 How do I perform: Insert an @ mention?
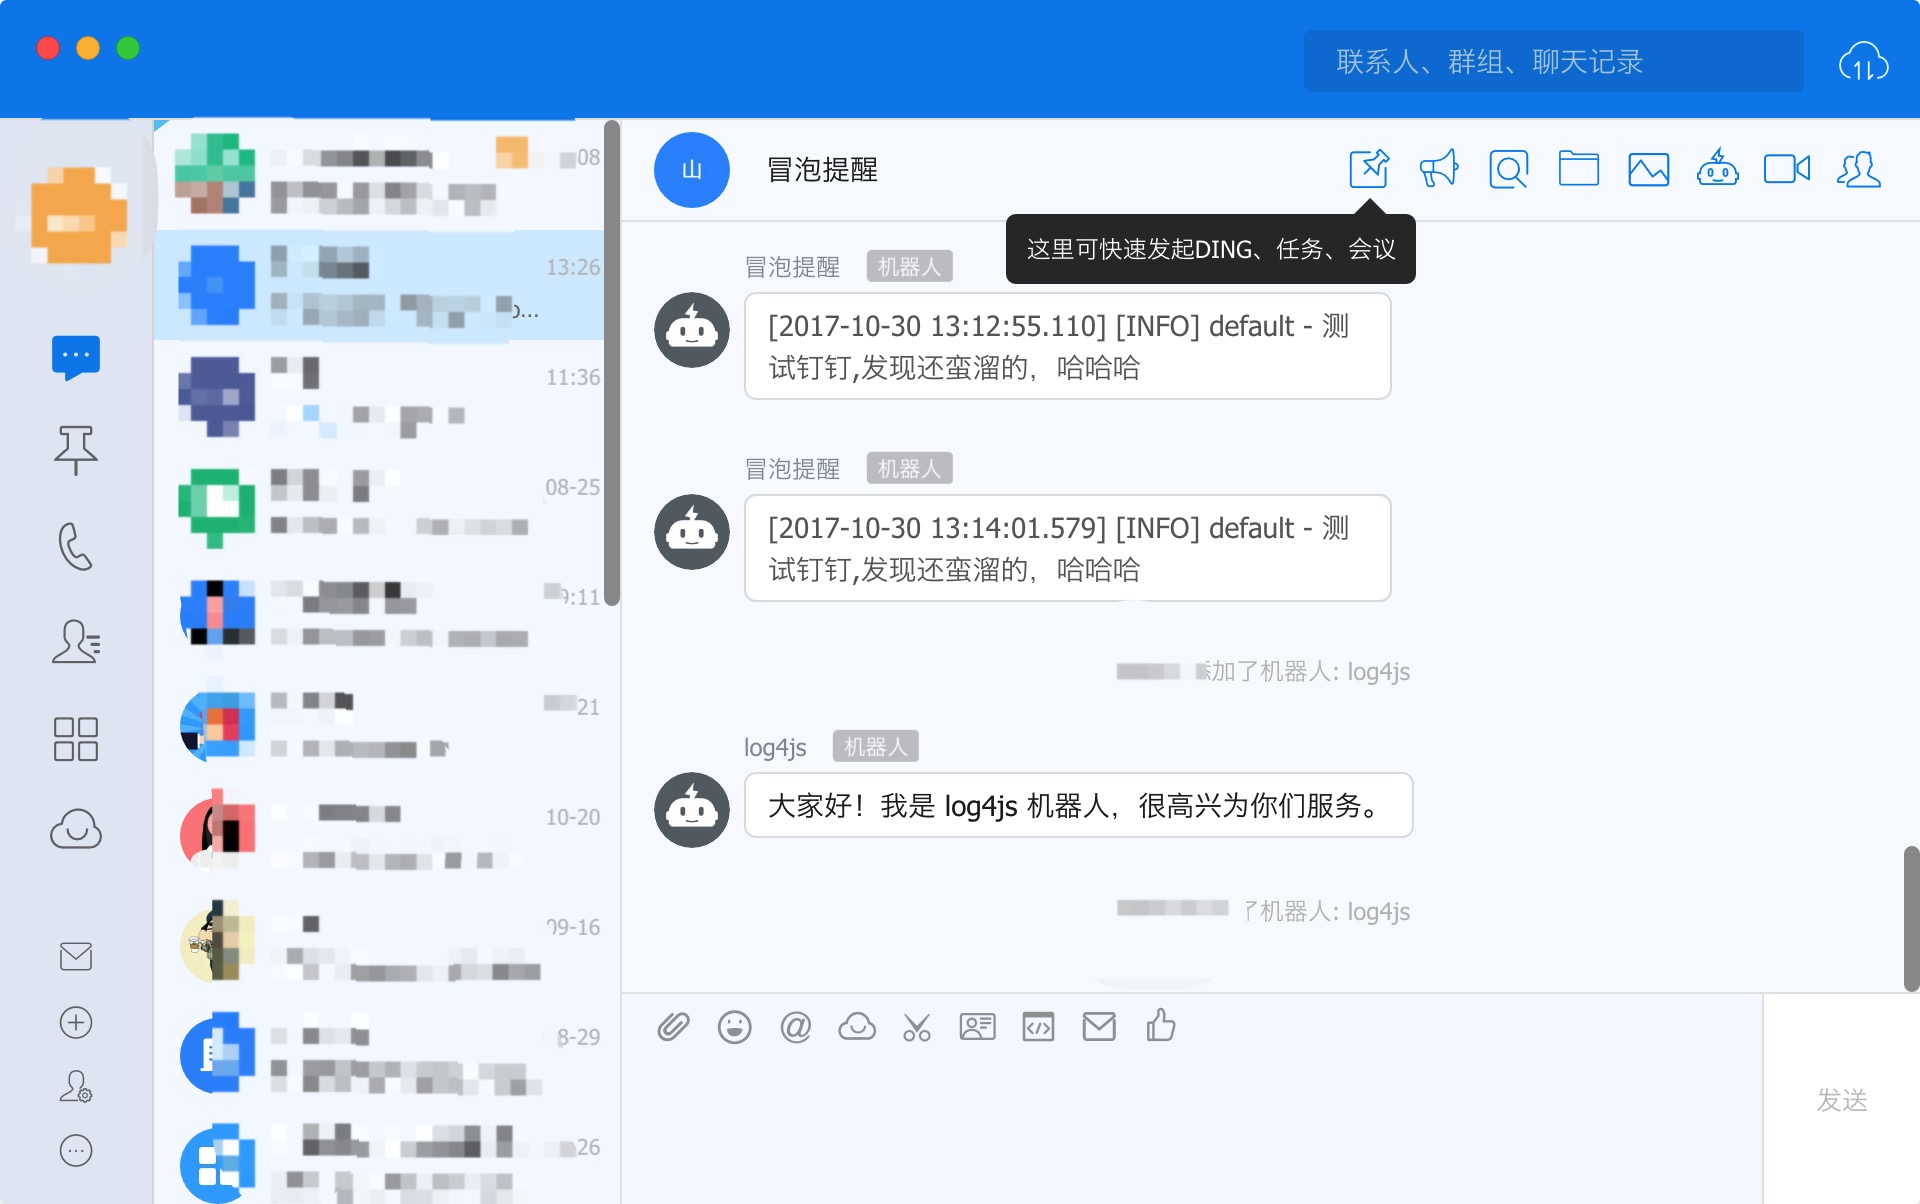[x=795, y=1027]
